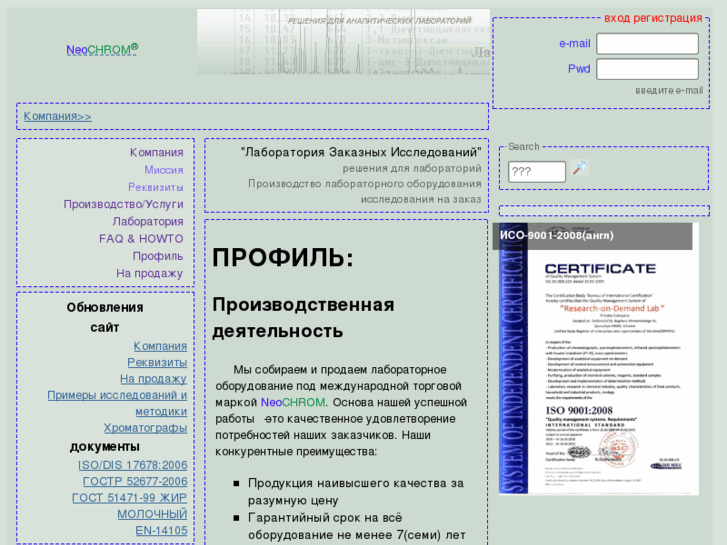The image size is (727, 545).
Task: Click the header chromatogram banner image
Action: [343, 42]
